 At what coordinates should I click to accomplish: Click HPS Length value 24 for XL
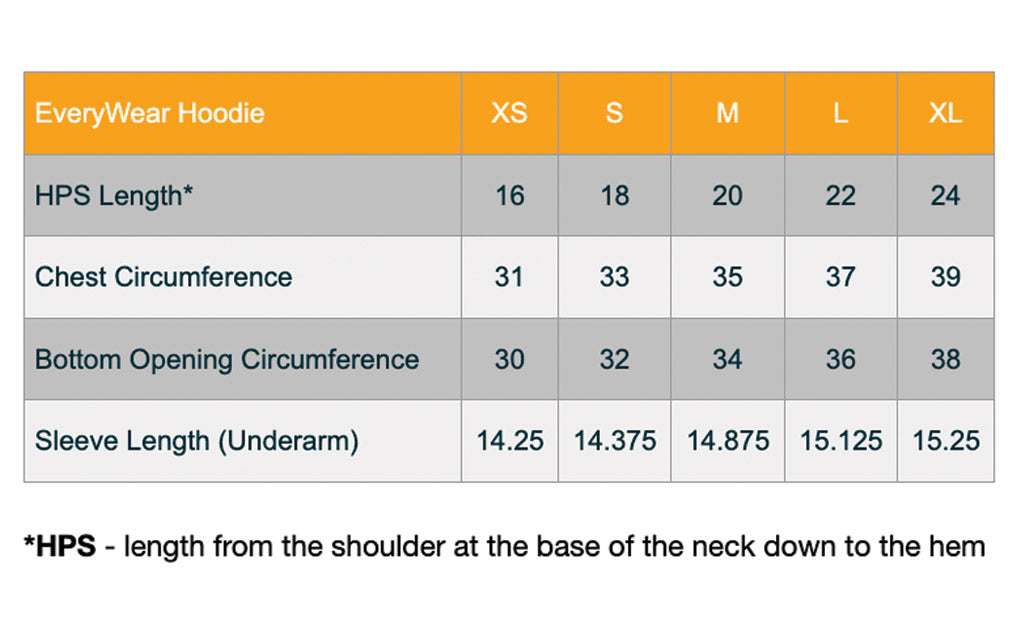click(x=946, y=195)
